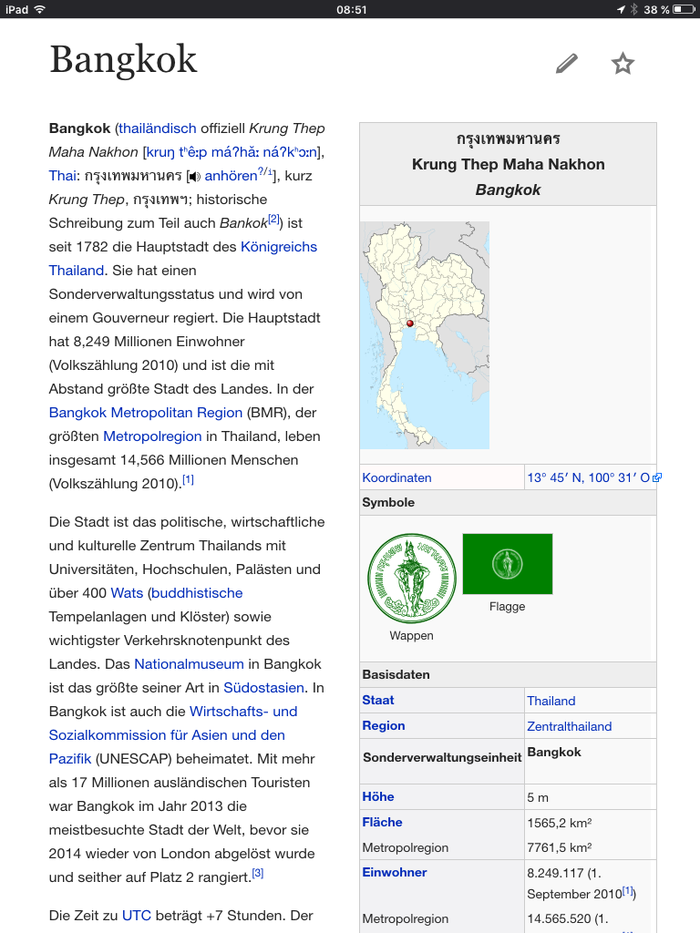Tap the star watchlist icon
Image resolution: width=700 pixels, height=933 pixels.
click(623, 63)
